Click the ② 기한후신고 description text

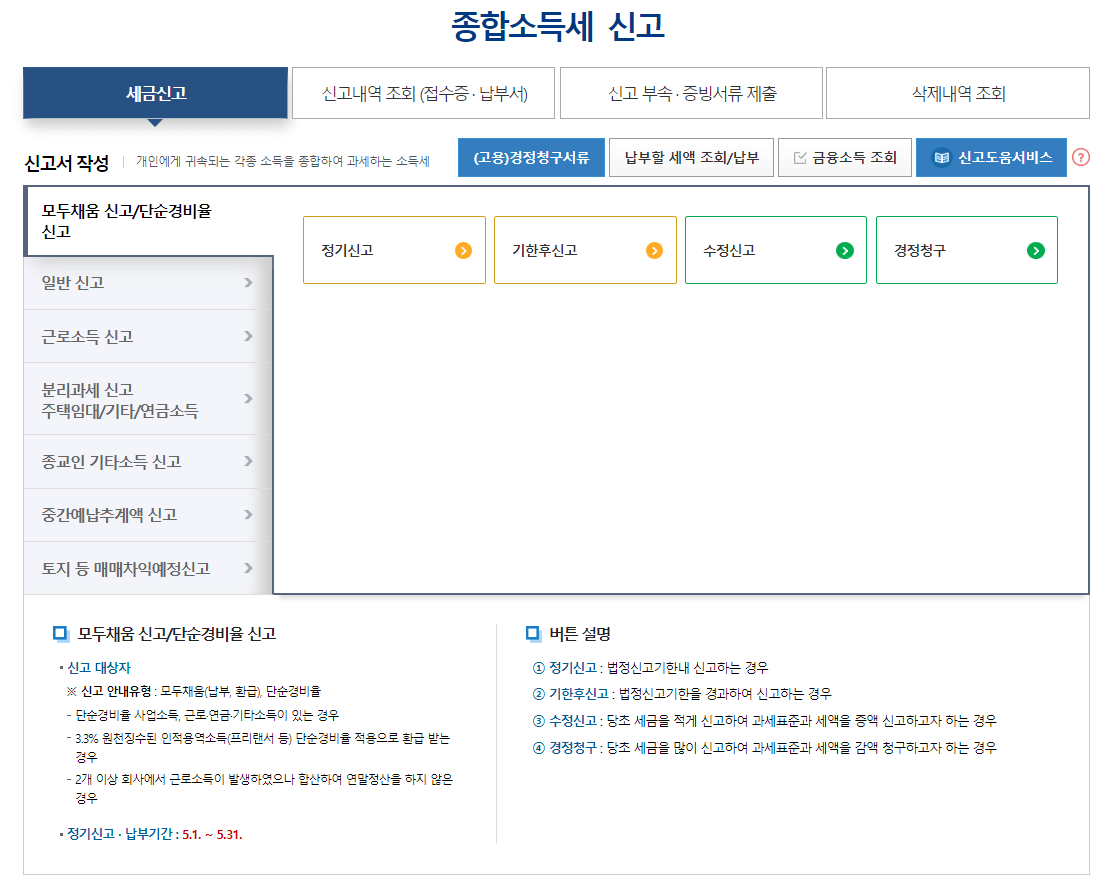coord(681,694)
